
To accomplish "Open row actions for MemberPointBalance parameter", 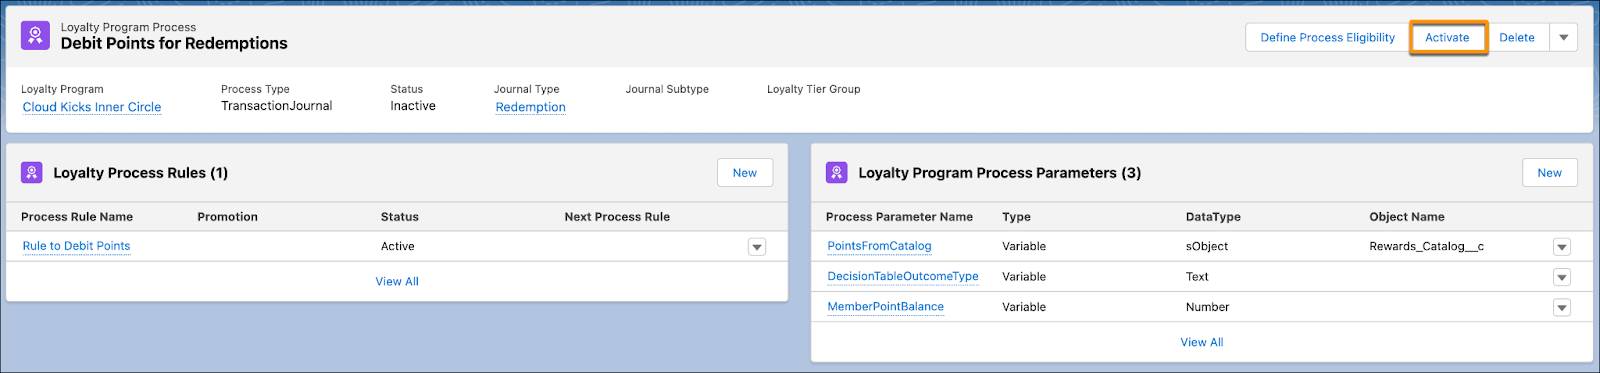I will point(1562,308).
